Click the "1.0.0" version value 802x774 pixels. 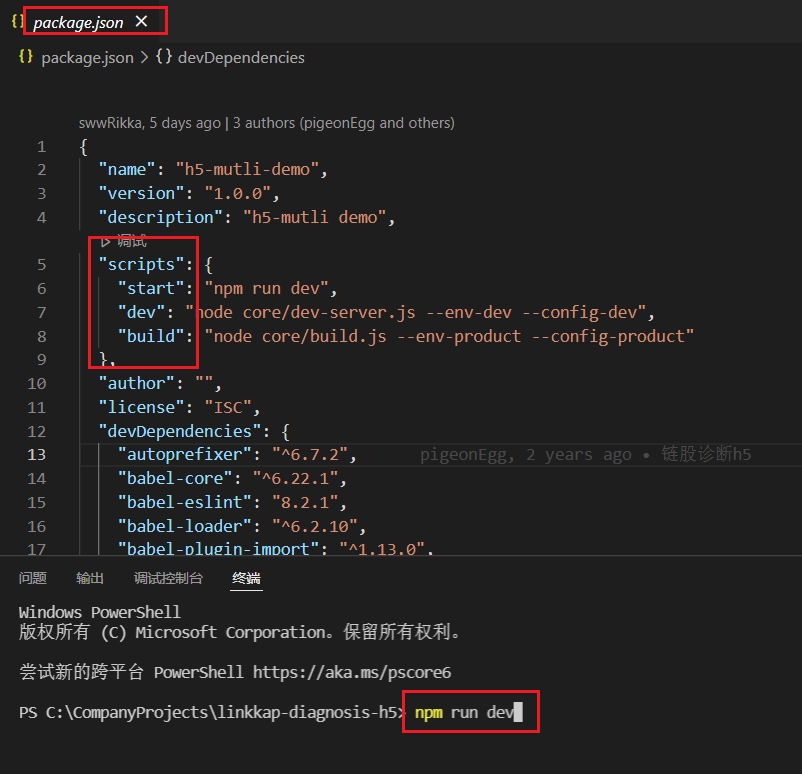pyautogui.click(x=238, y=193)
